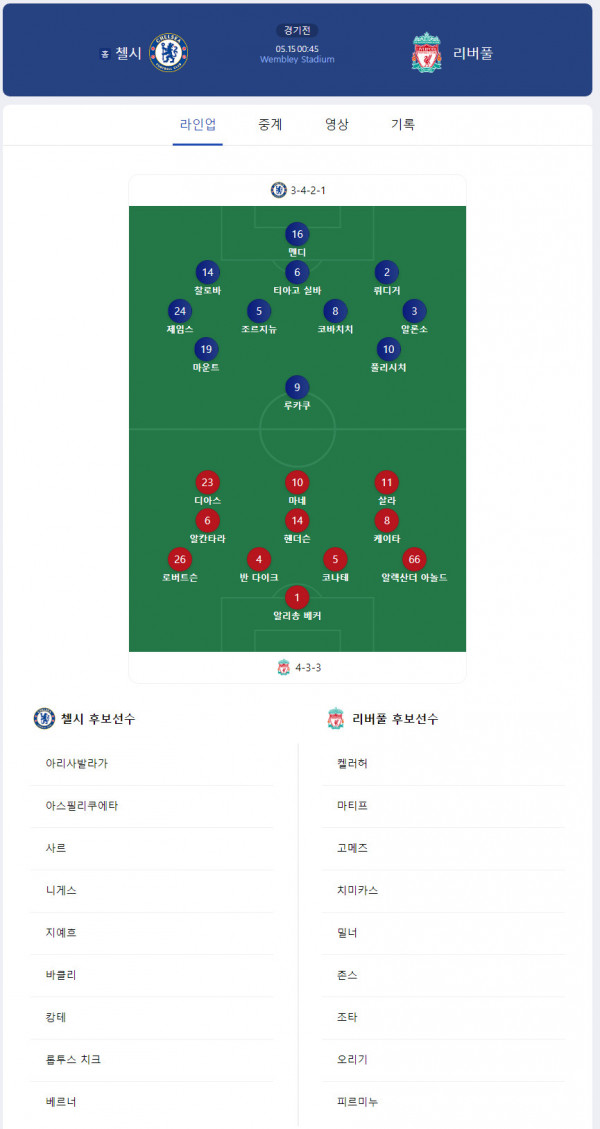Select Liverpool player number 66 marker
This screenshot has height=1129, width=600.
pos(413,559)
